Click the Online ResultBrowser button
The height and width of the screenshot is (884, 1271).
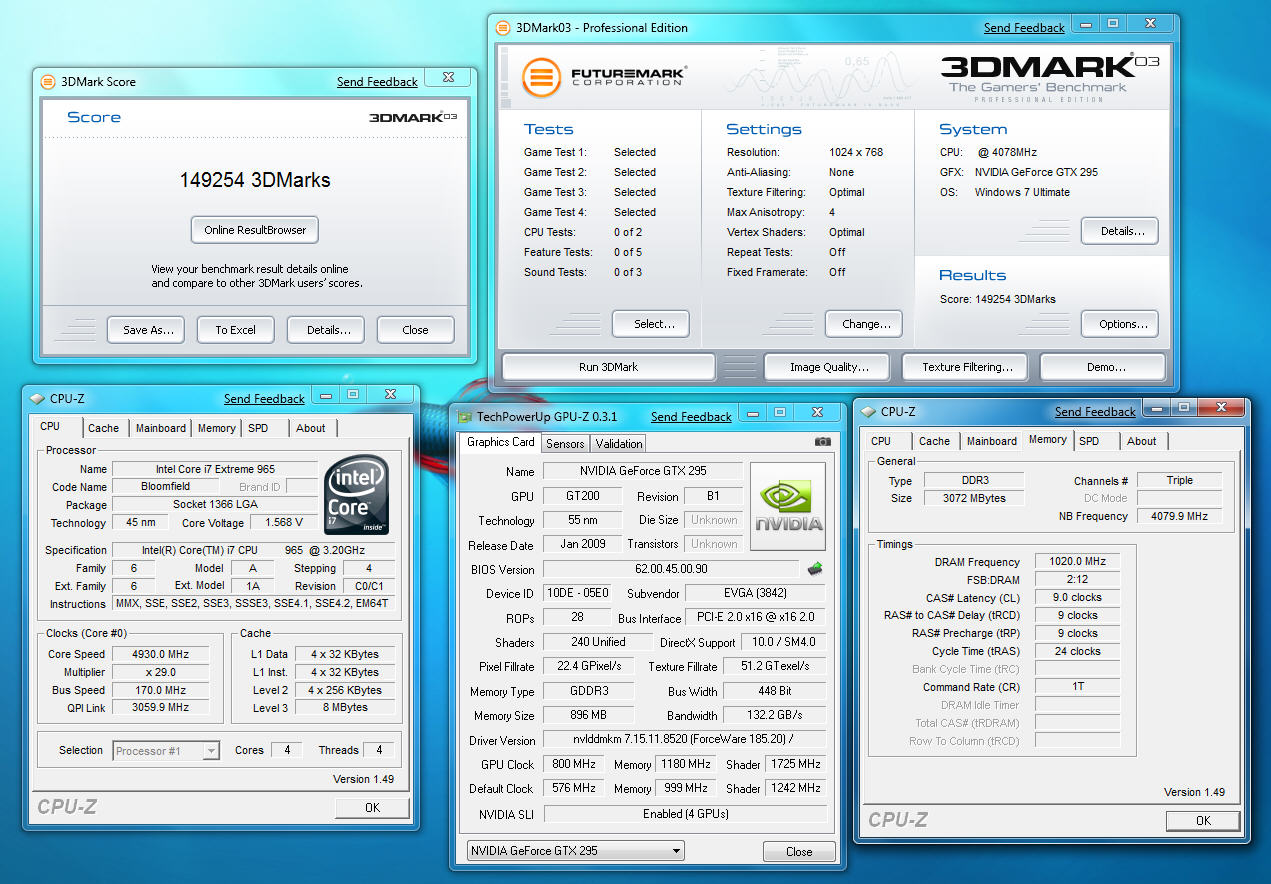click(255, 230)
